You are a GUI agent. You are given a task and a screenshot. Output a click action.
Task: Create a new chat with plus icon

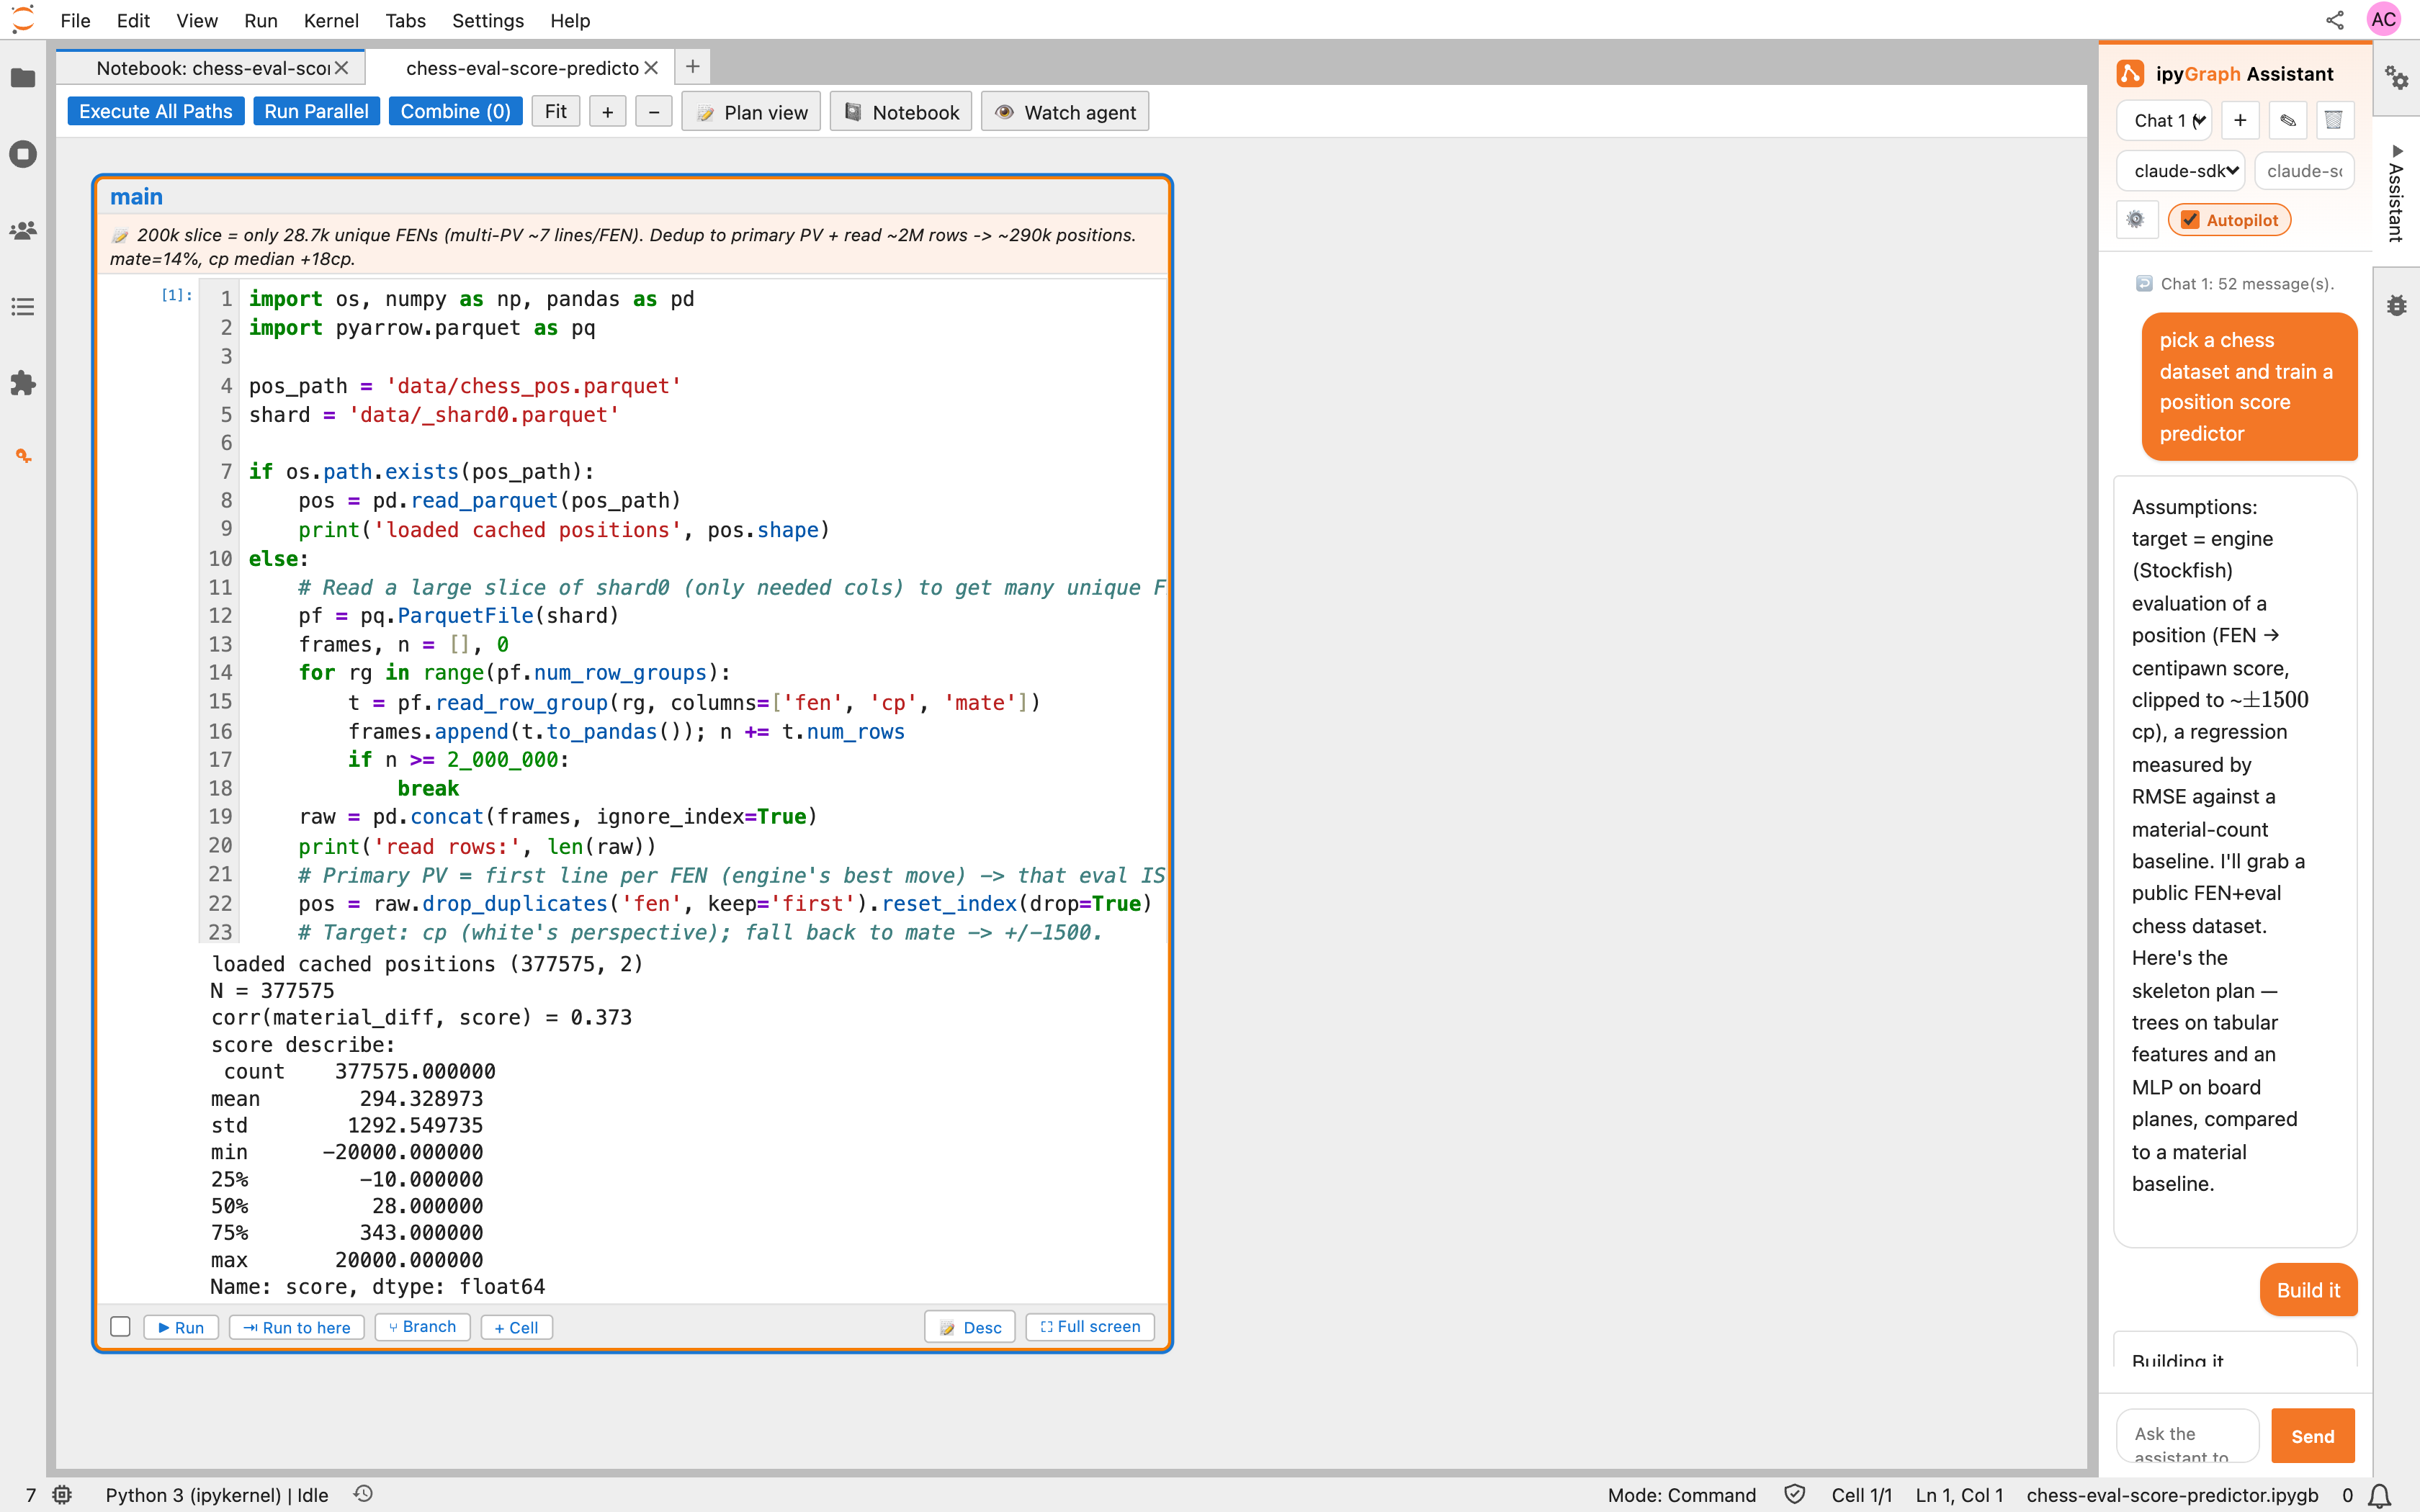(2240, 121)
